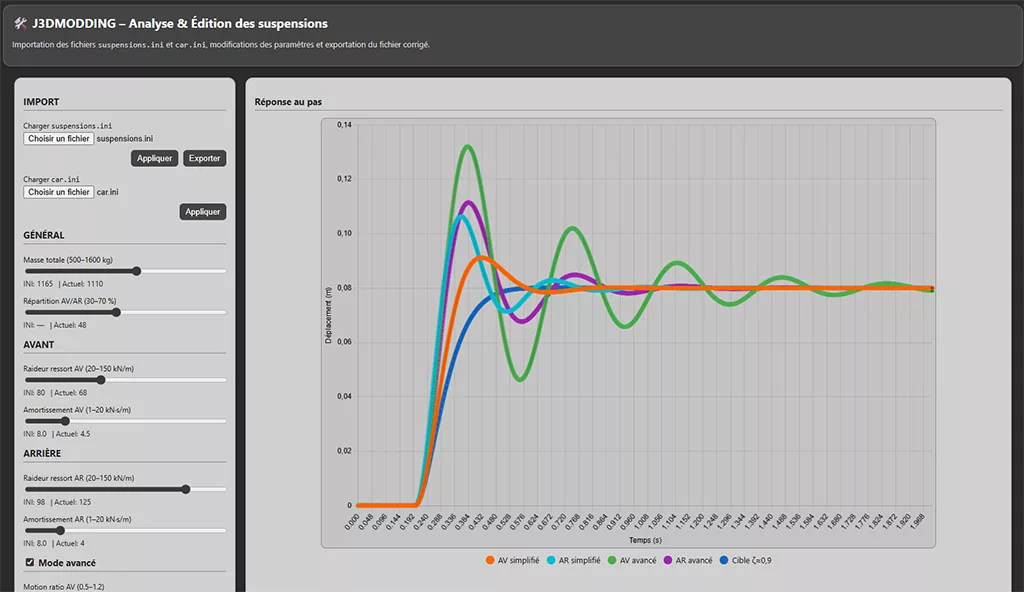1024x592 pixels.
Task: Click the Raideur ressort AV slider handle
Action: pos(101,380)
